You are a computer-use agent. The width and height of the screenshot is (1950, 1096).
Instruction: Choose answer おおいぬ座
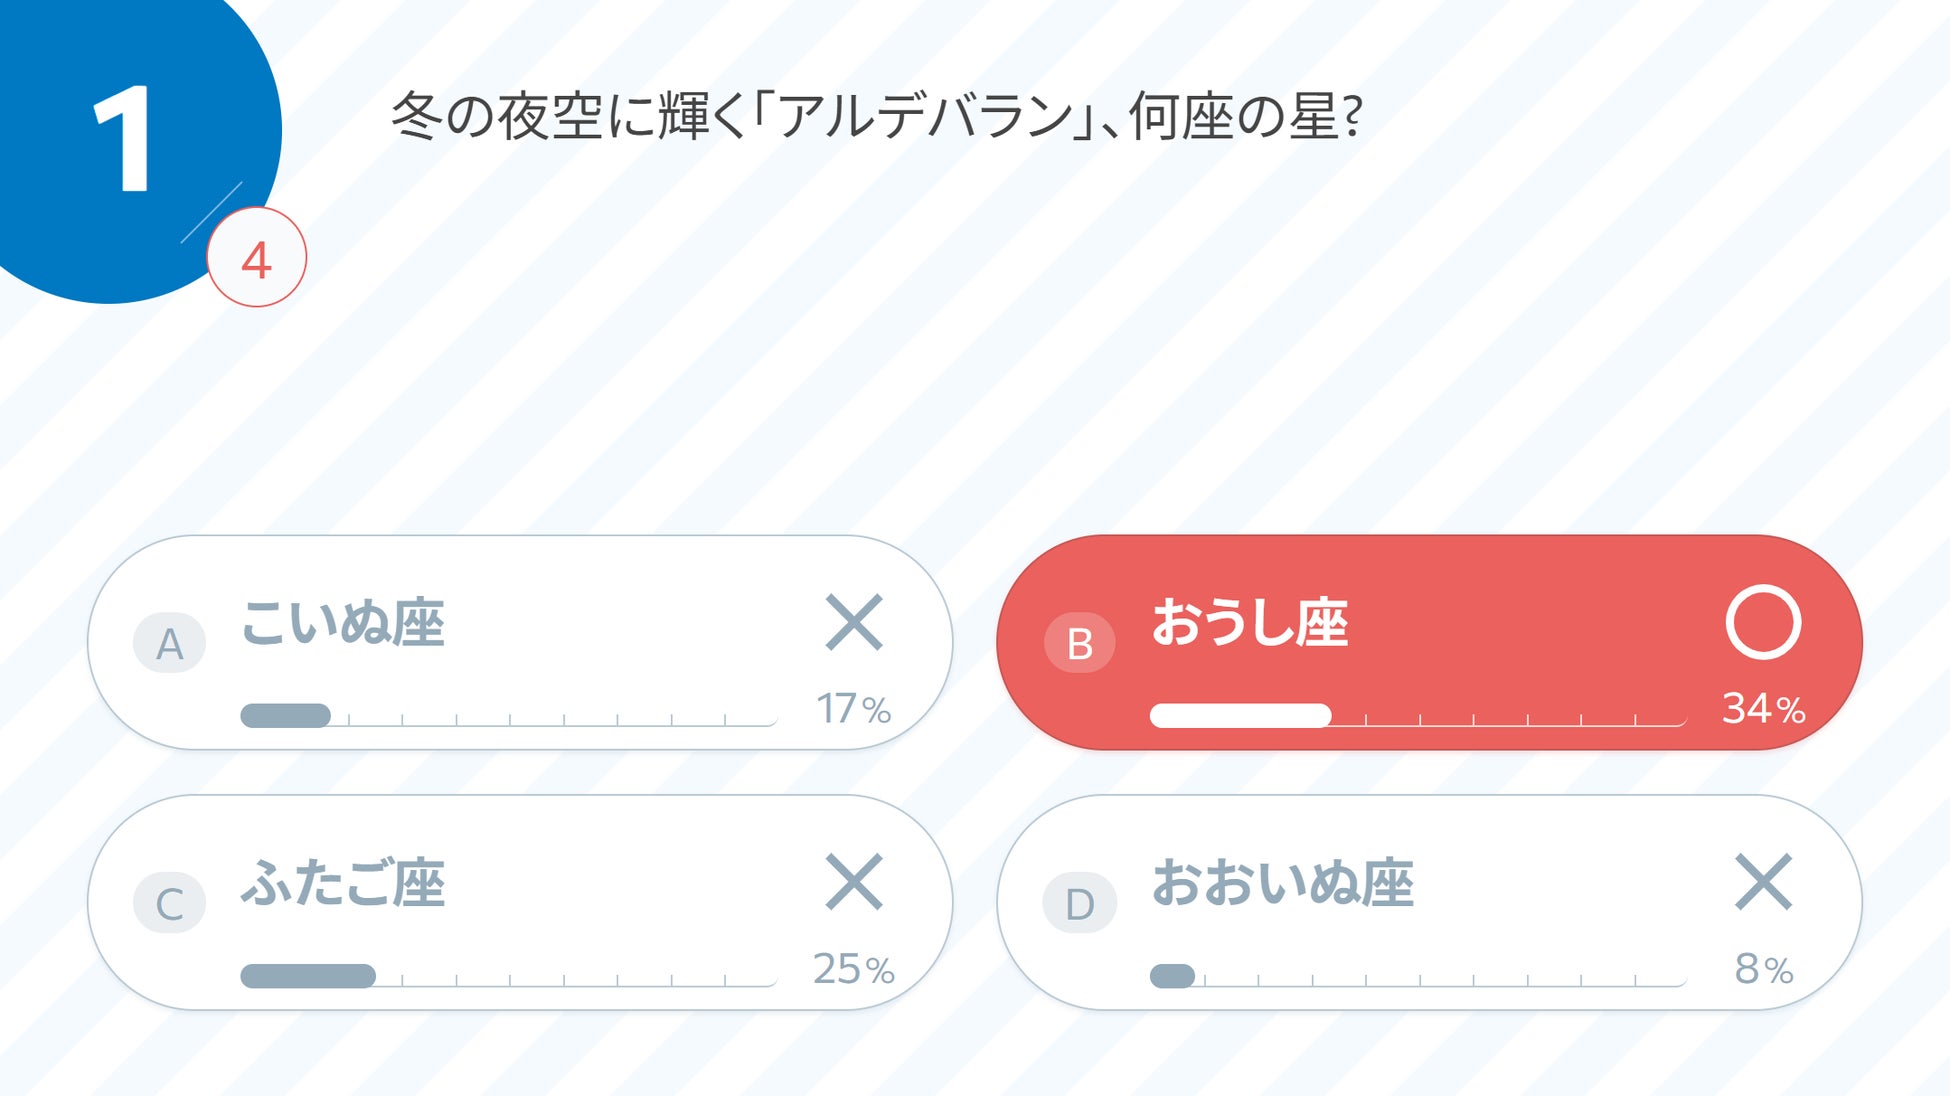click(x=1282, y=883)
